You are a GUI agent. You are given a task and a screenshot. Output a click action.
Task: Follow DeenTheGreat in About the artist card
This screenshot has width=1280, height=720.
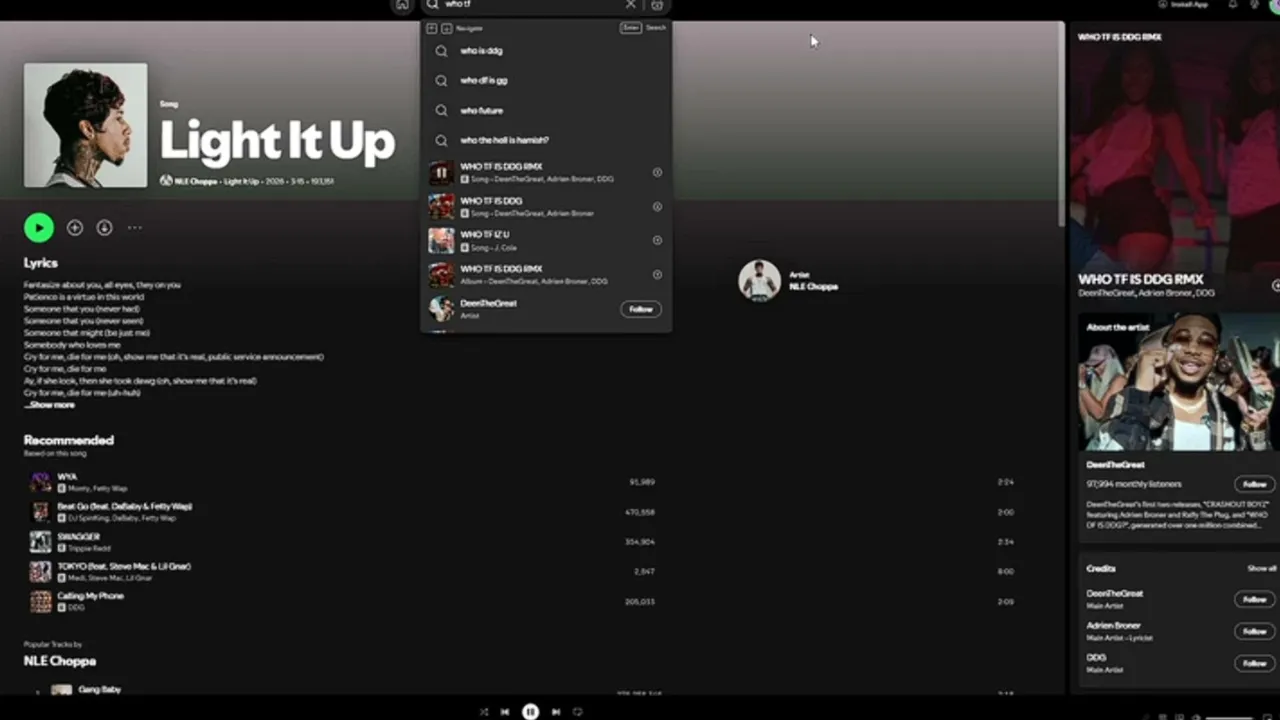click(1254, 484)
